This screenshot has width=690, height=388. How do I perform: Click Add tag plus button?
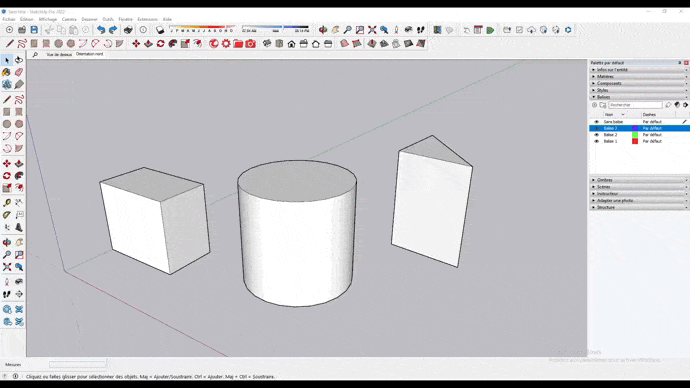tap(595, 105)
